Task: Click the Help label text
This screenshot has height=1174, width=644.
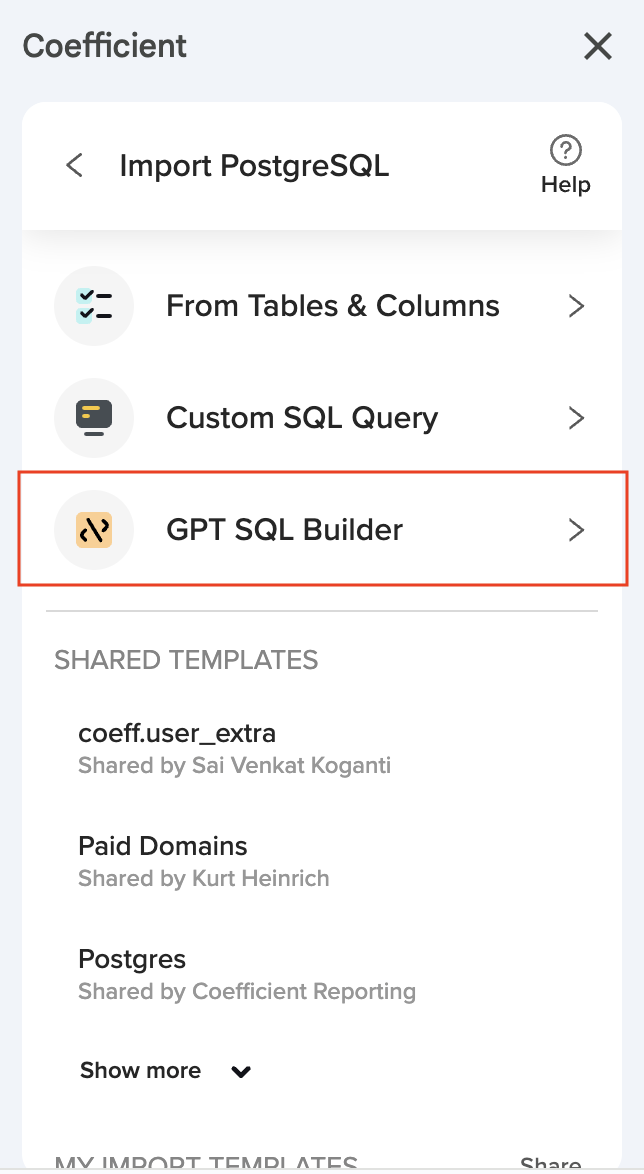Action: (566, 185)
